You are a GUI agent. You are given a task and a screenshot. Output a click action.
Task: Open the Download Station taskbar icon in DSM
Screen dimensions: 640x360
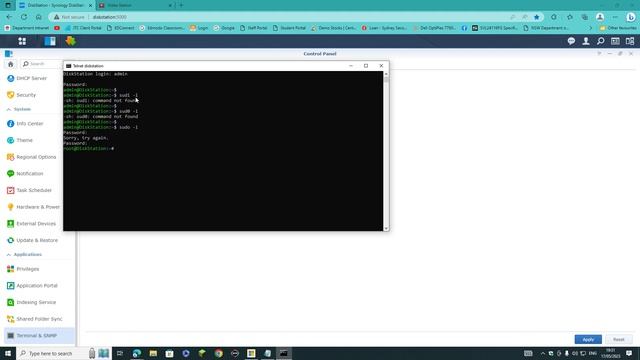(70, 41)
